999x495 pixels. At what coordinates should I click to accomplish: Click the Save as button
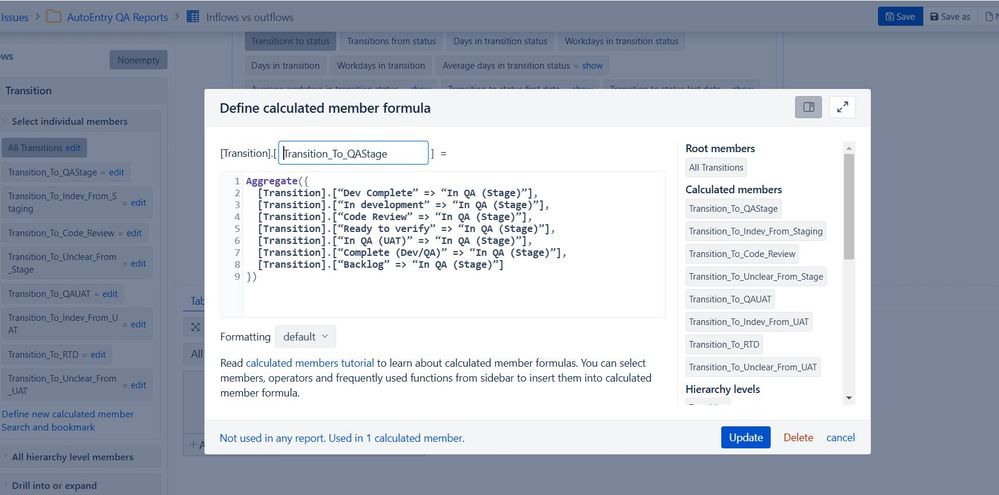tap(950, 17)
